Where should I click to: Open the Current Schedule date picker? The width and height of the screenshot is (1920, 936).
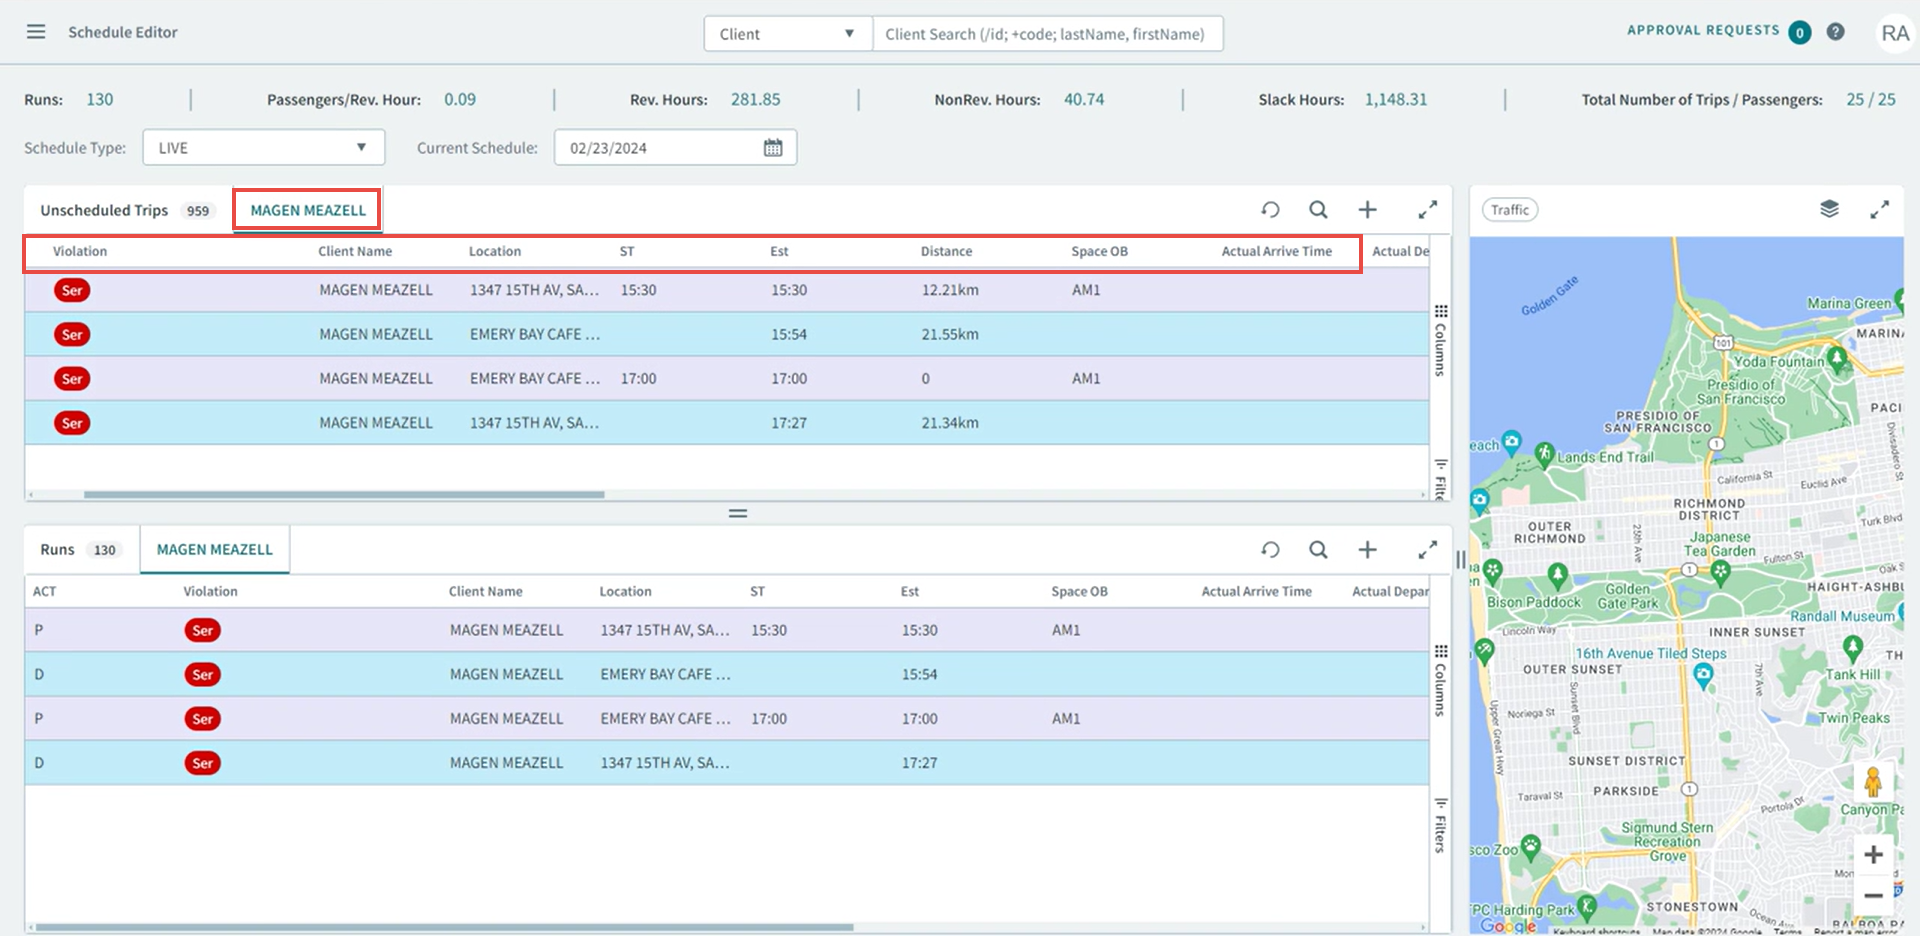[773, 147]
